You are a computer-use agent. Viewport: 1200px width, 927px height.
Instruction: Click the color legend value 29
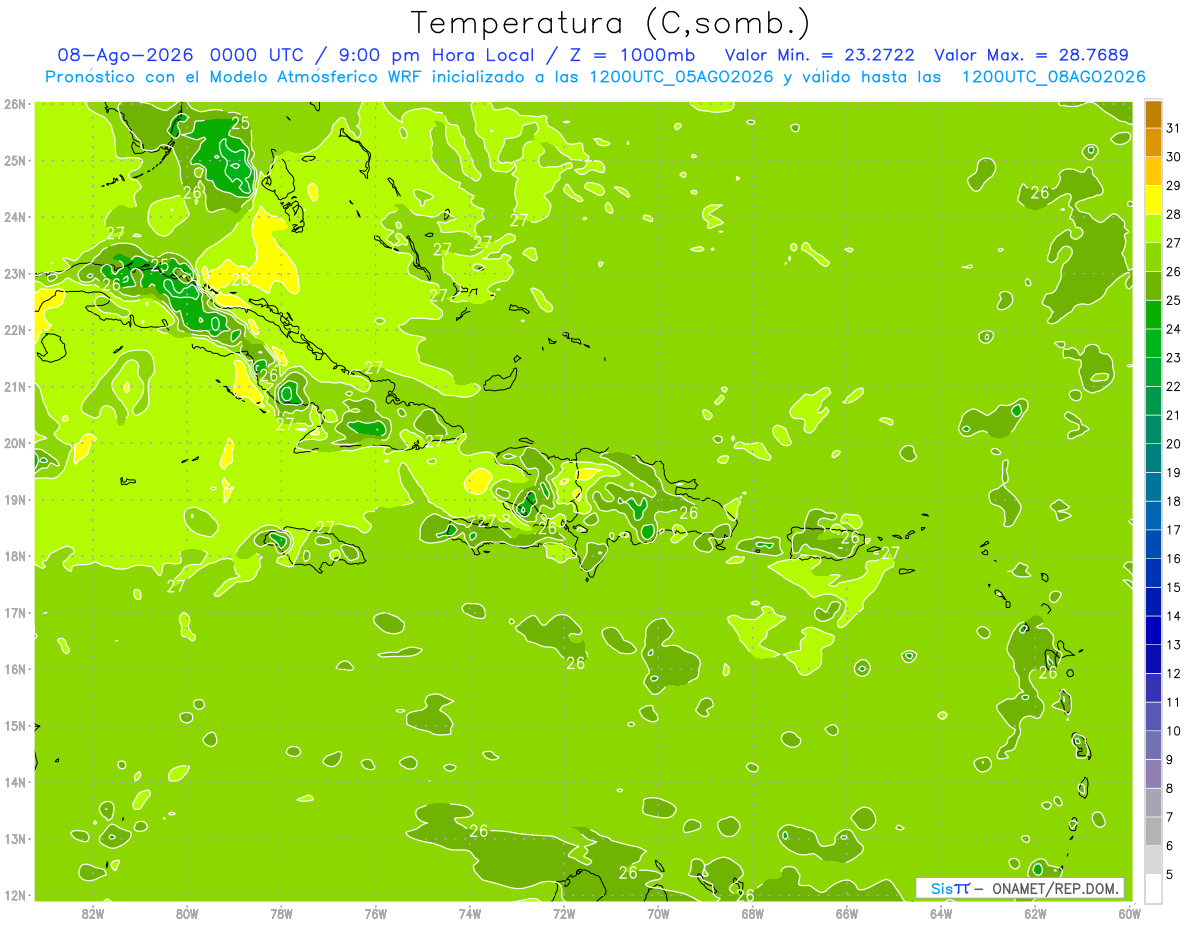coord(1173,186)
